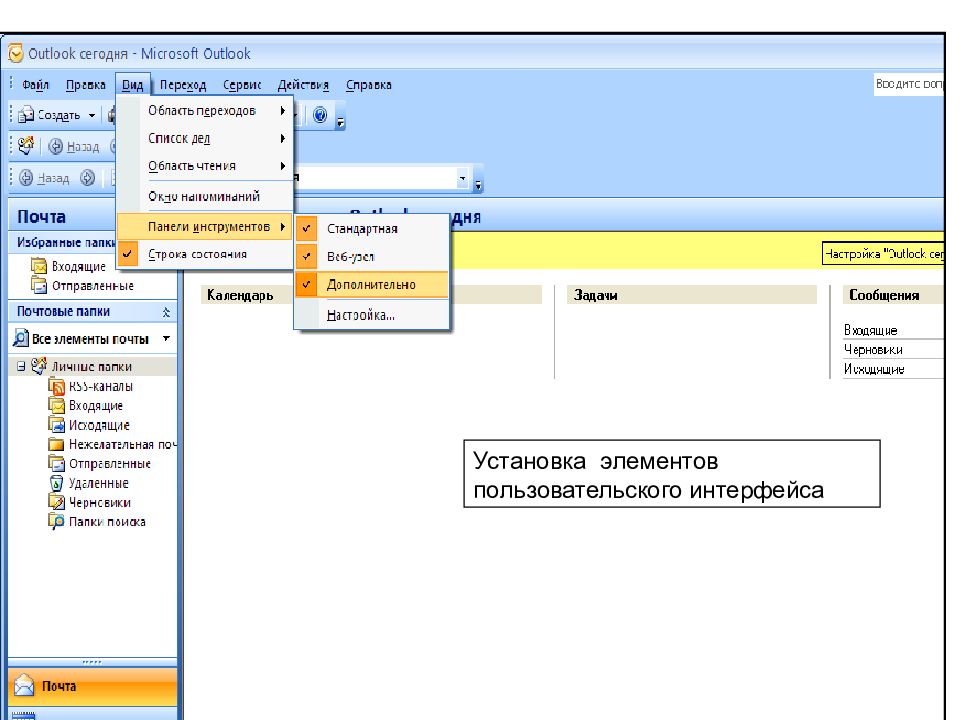Viewport: 960px width, 720px height.
Task: Click the Папки поиска magnifier icon
Action: point(56,522)
